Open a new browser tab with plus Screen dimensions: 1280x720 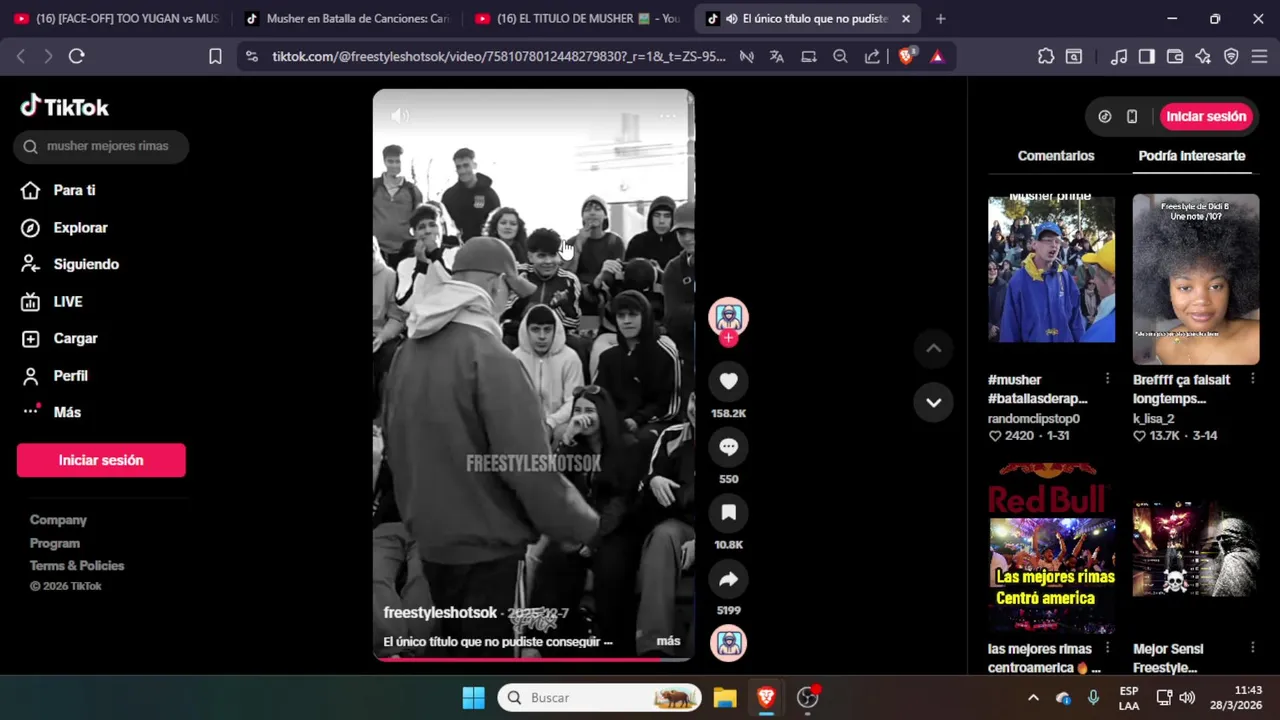[x=940, y=18]
